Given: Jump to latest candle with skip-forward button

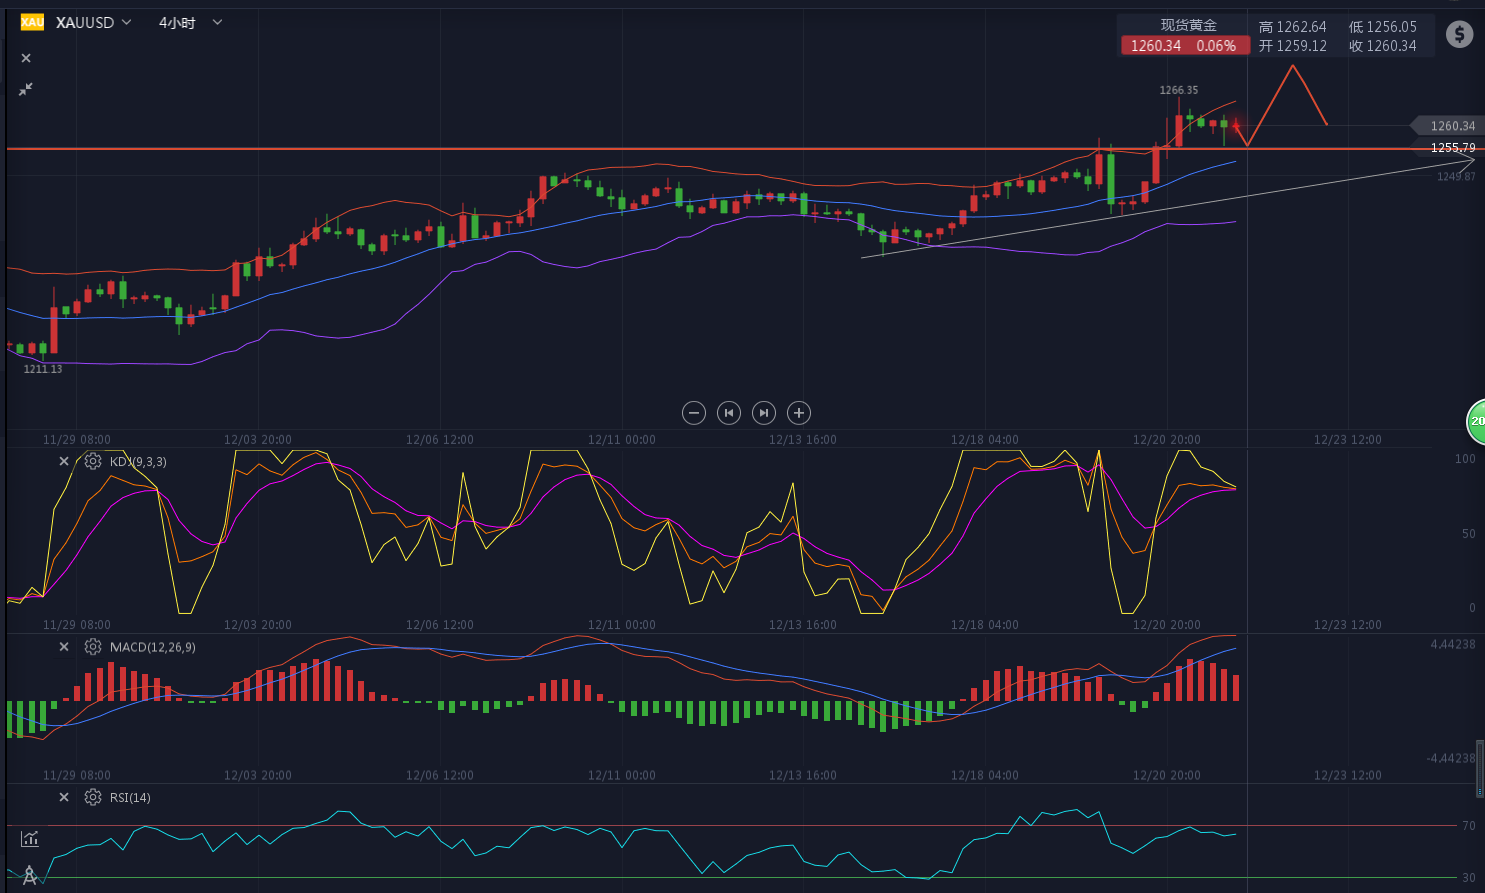Looking at the screenshot, I should click(x=764, y=412).
